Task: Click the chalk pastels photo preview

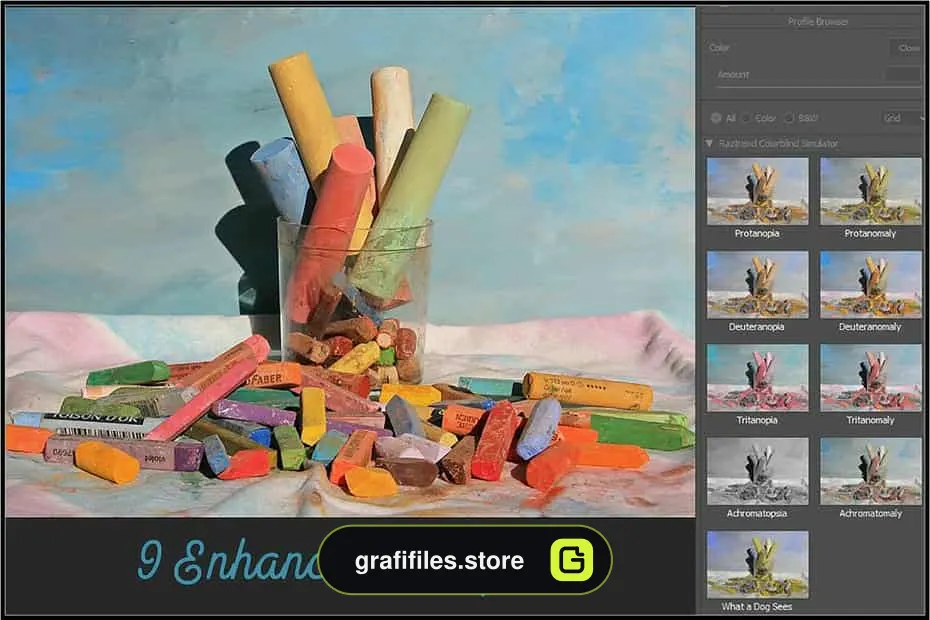Action: [350, 262]
